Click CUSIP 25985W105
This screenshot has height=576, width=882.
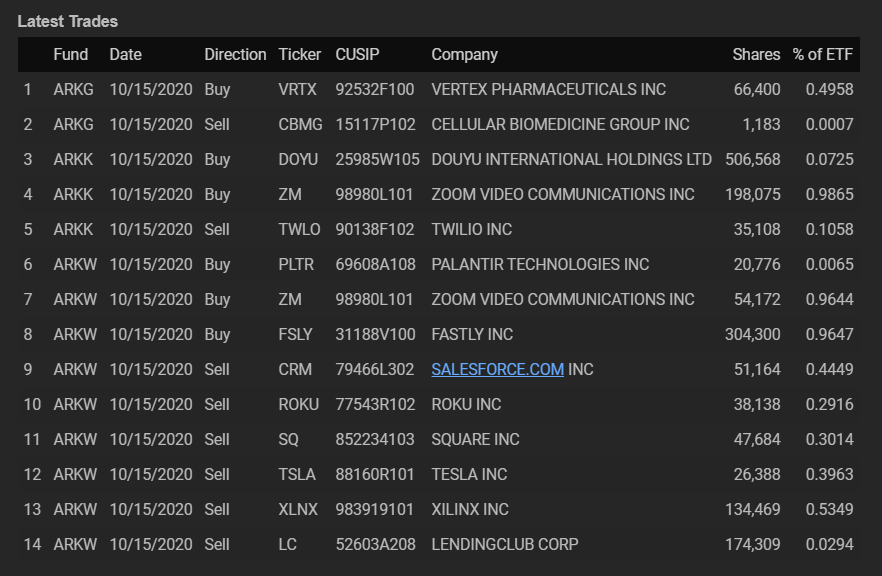[377, 160]
